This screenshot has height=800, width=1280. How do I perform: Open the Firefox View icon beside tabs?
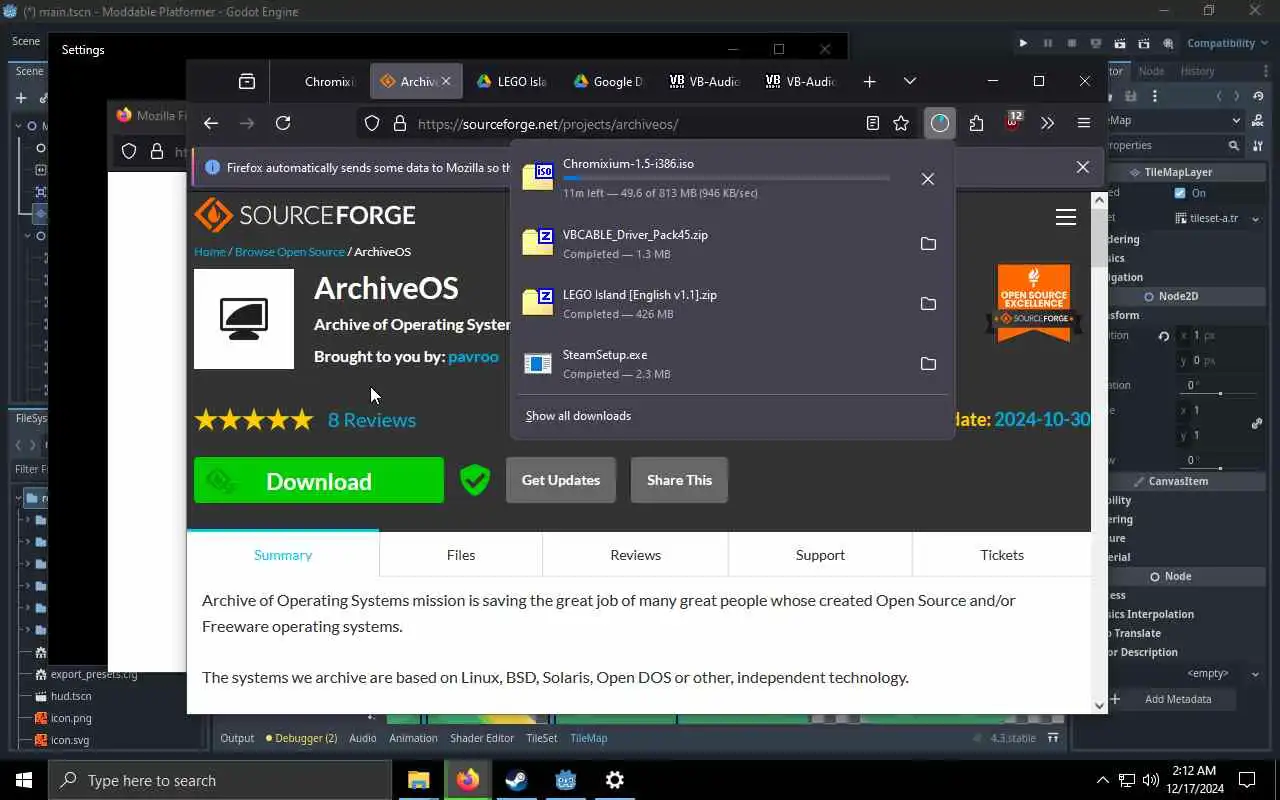(x=247, y=82)
